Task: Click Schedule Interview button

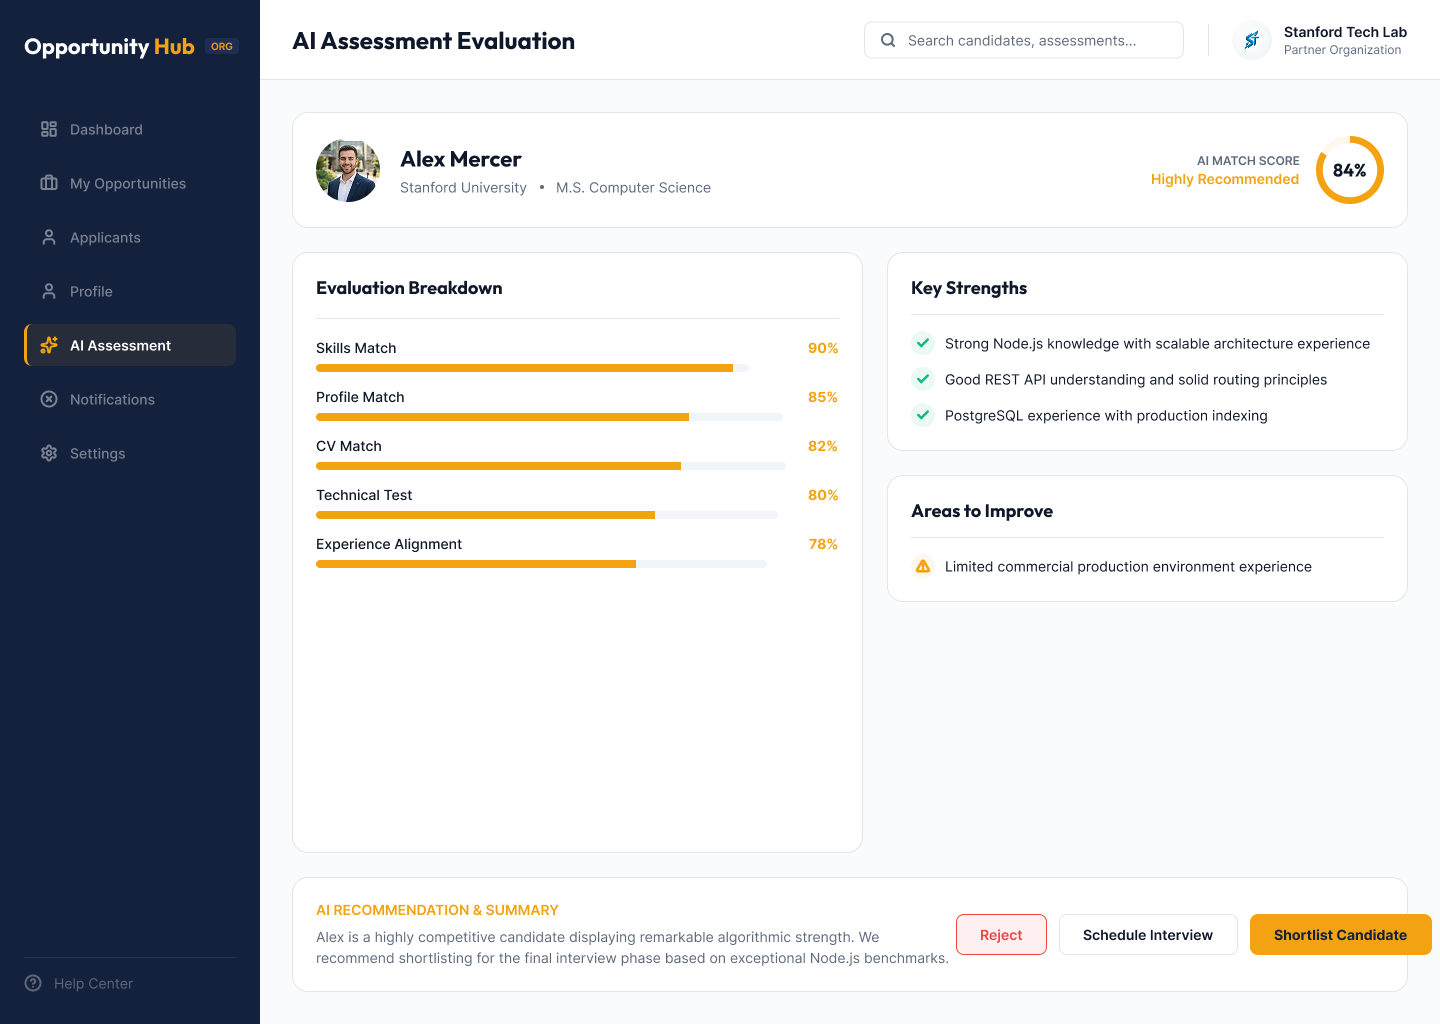Action: click(x=1148, y=935)
